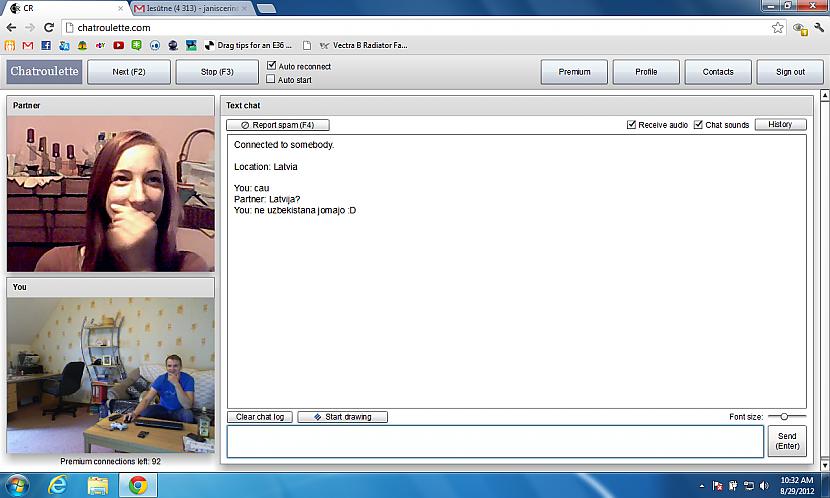Bookmark this page with the star icon
The height and width of the screenshot is (498, 830).
[778, 28]
